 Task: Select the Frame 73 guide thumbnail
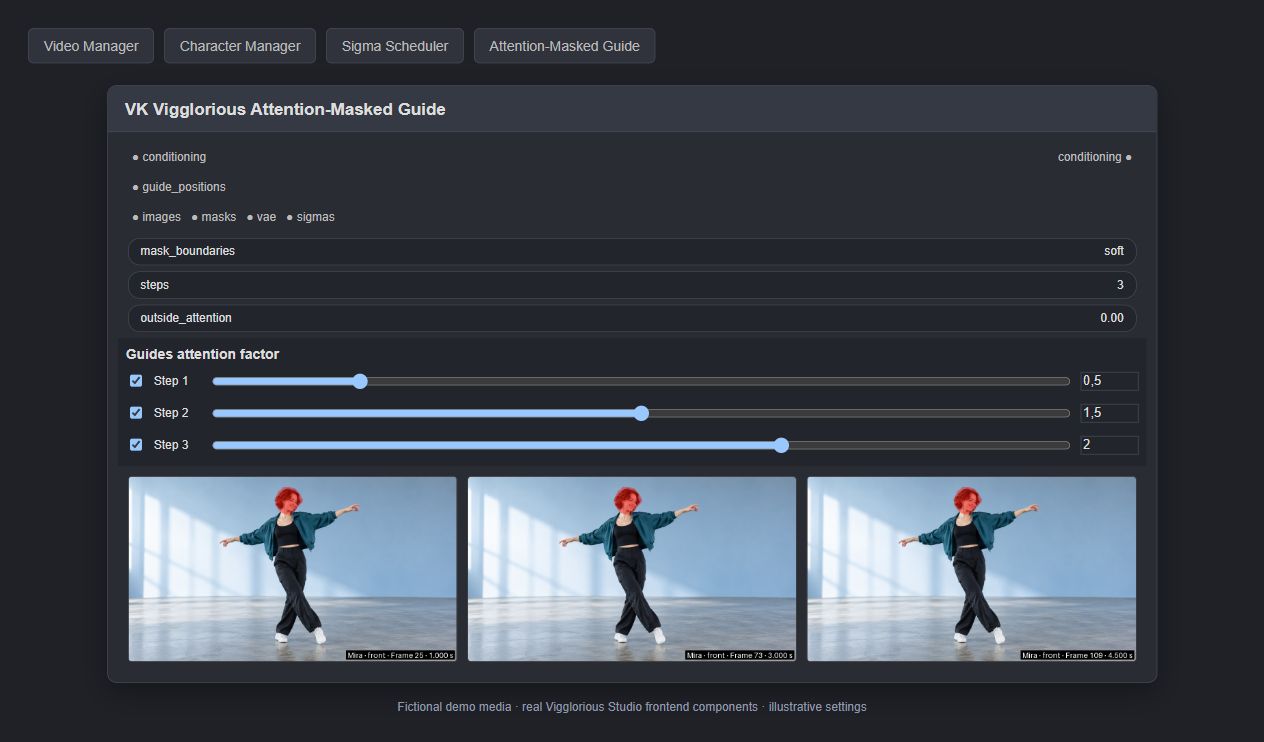(x=632, y=569)
